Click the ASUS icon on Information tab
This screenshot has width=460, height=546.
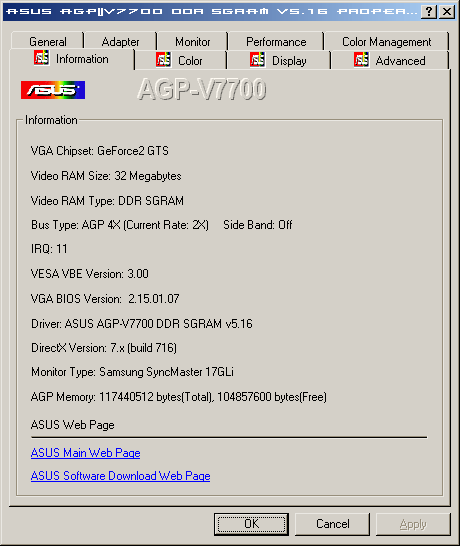[x=41, y=58]
